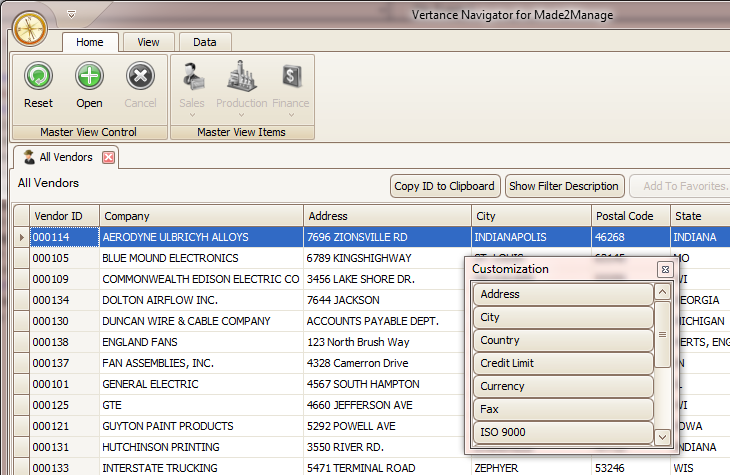730x475 pixels.
Task: Select City field in Customization list
Action: coord(563,318)
